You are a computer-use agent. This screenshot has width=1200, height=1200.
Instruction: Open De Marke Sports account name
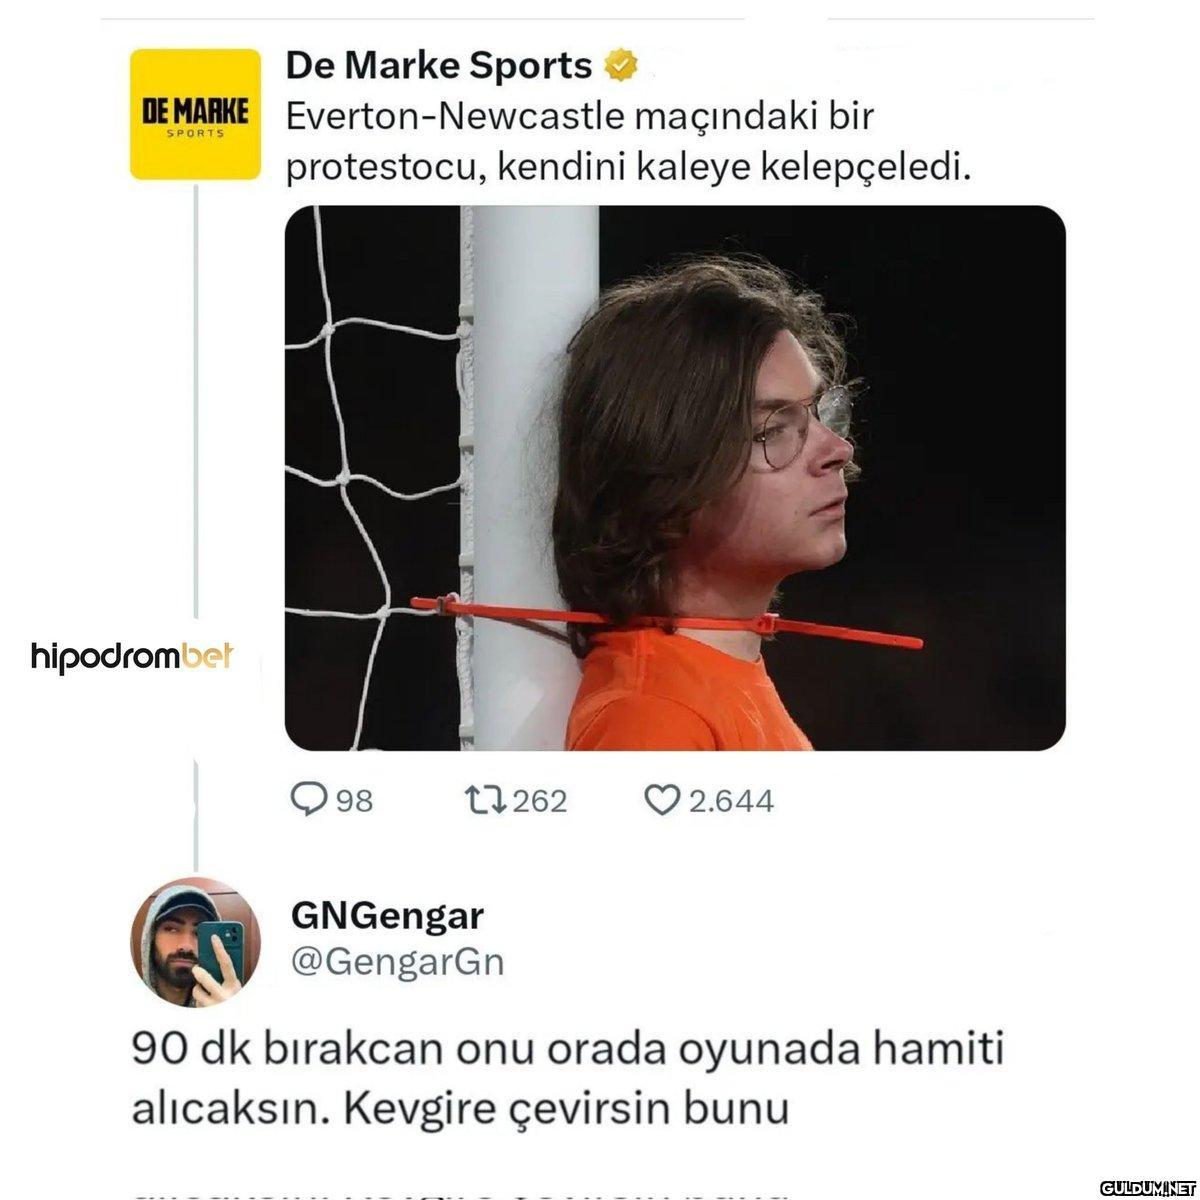[438, 66]
